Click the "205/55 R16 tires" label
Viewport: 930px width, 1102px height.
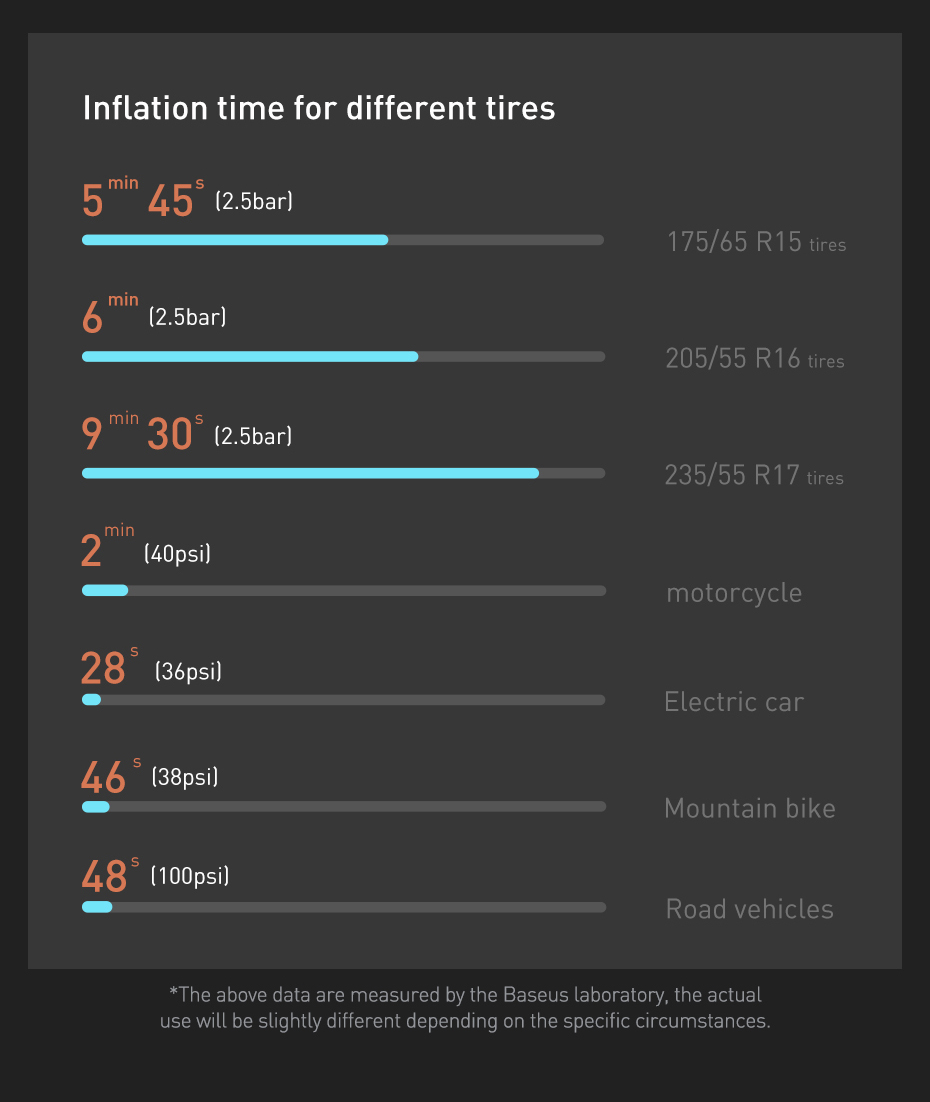click(755, 359)
